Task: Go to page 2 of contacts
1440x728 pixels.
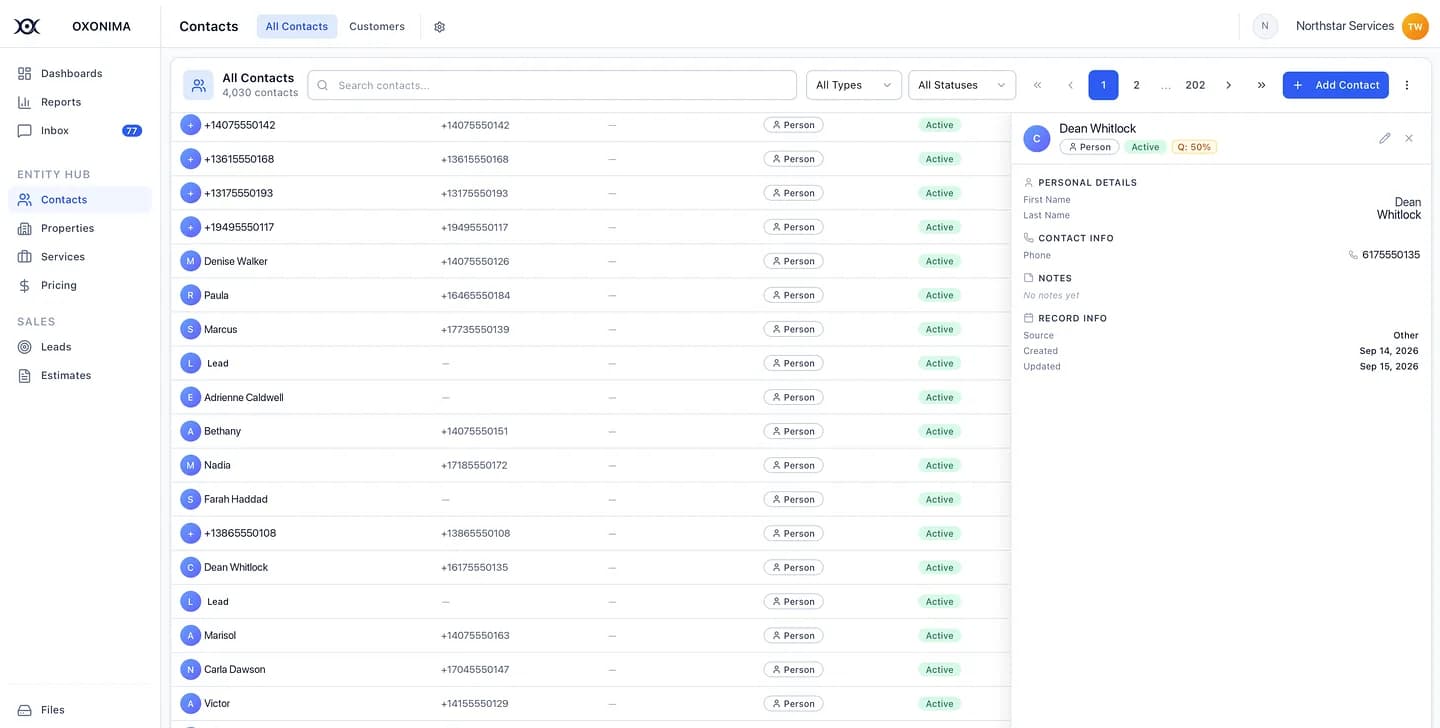Action: (x=1136, y=85)
